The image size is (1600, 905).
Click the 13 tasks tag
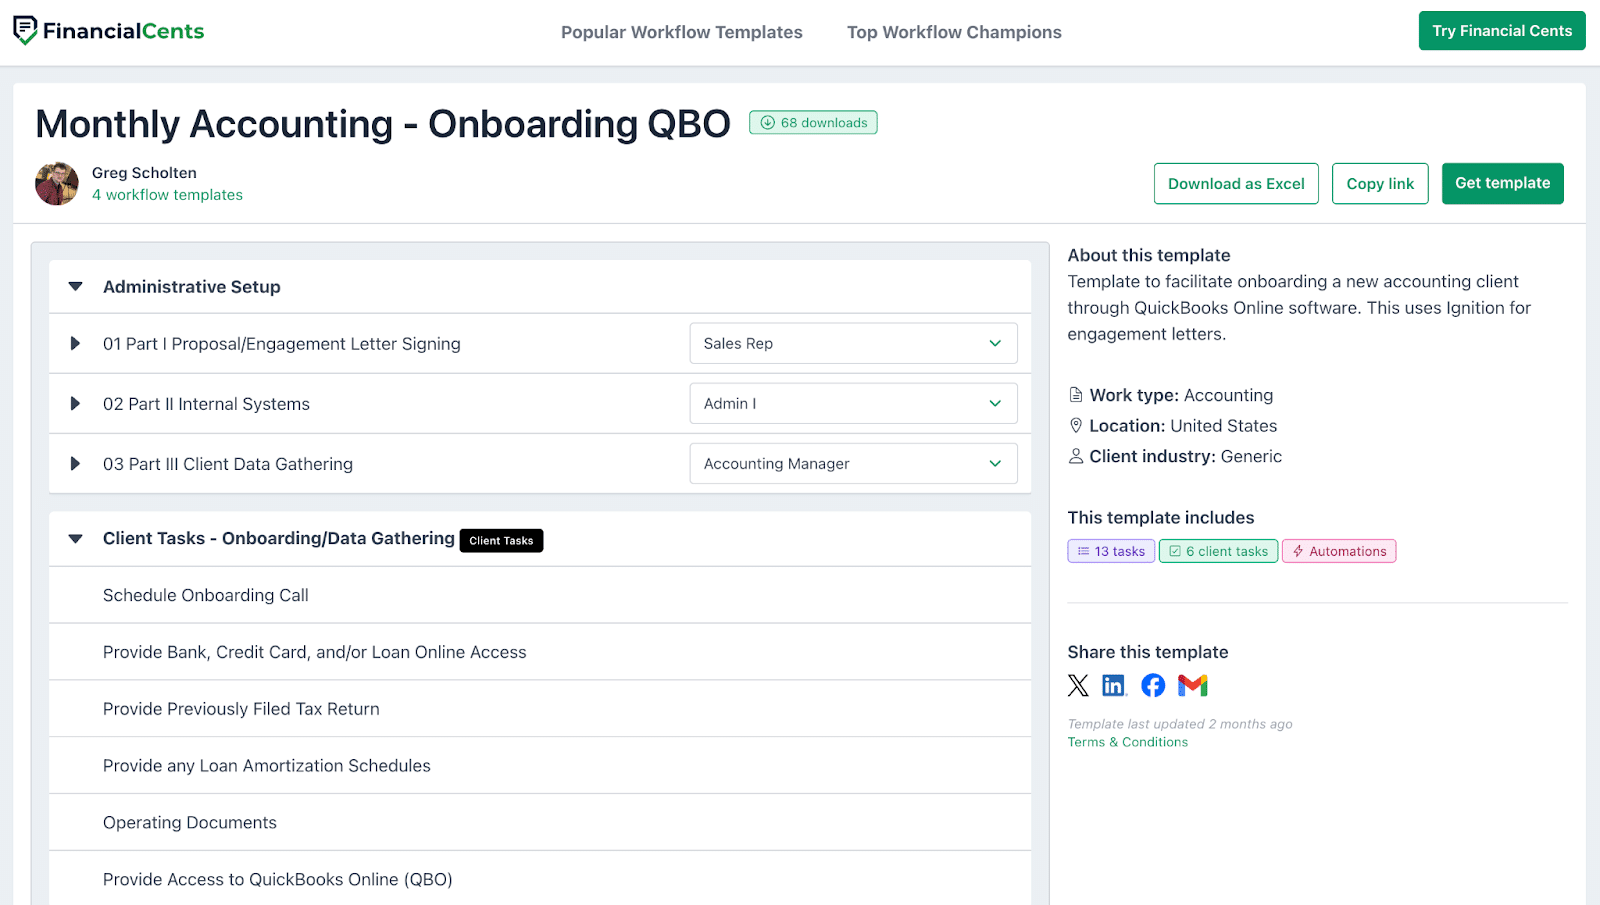[x=1111, y=551]
